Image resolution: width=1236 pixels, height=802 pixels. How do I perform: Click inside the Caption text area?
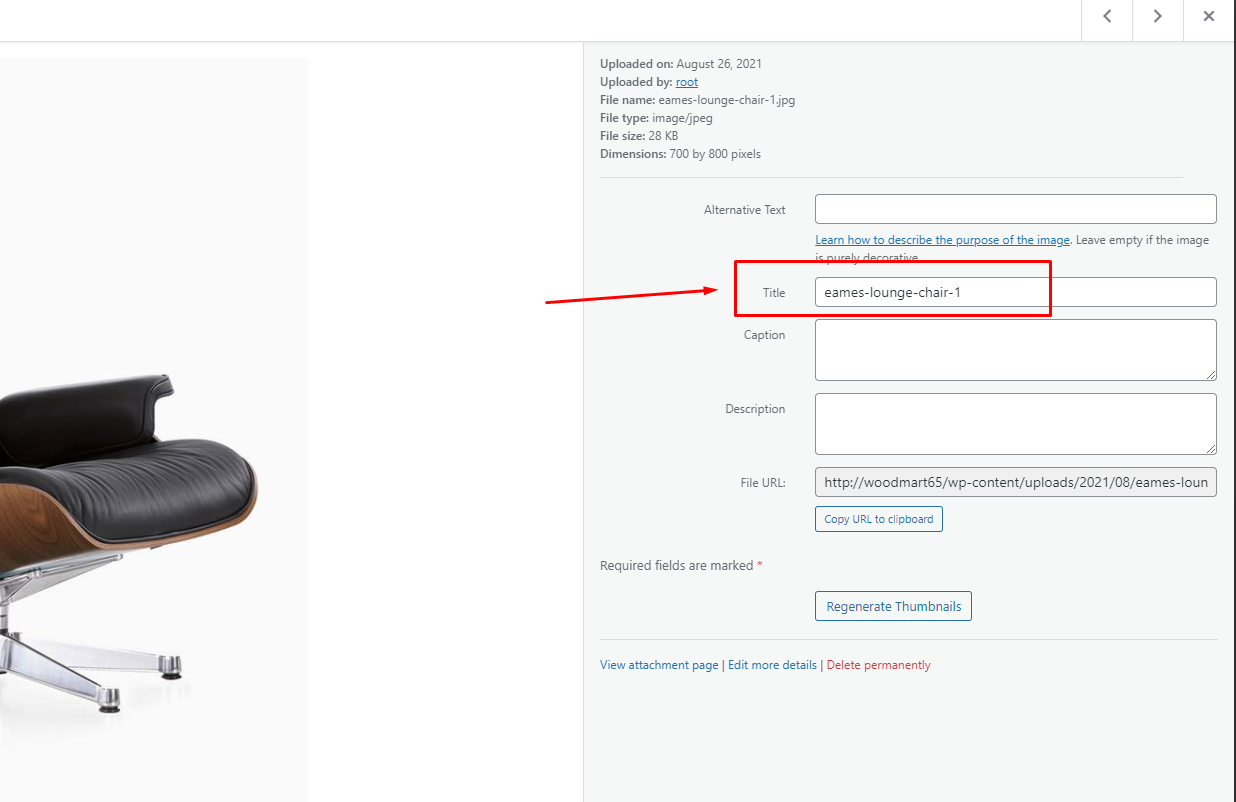pos(1016,350)
